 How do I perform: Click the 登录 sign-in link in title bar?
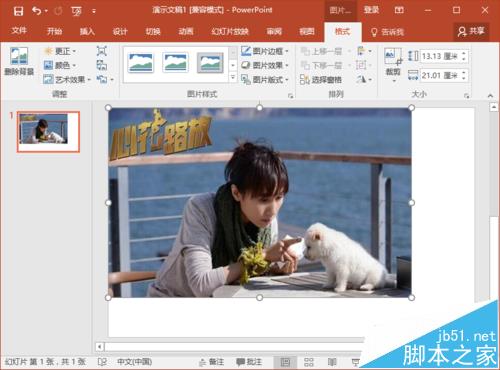(371, 10)
